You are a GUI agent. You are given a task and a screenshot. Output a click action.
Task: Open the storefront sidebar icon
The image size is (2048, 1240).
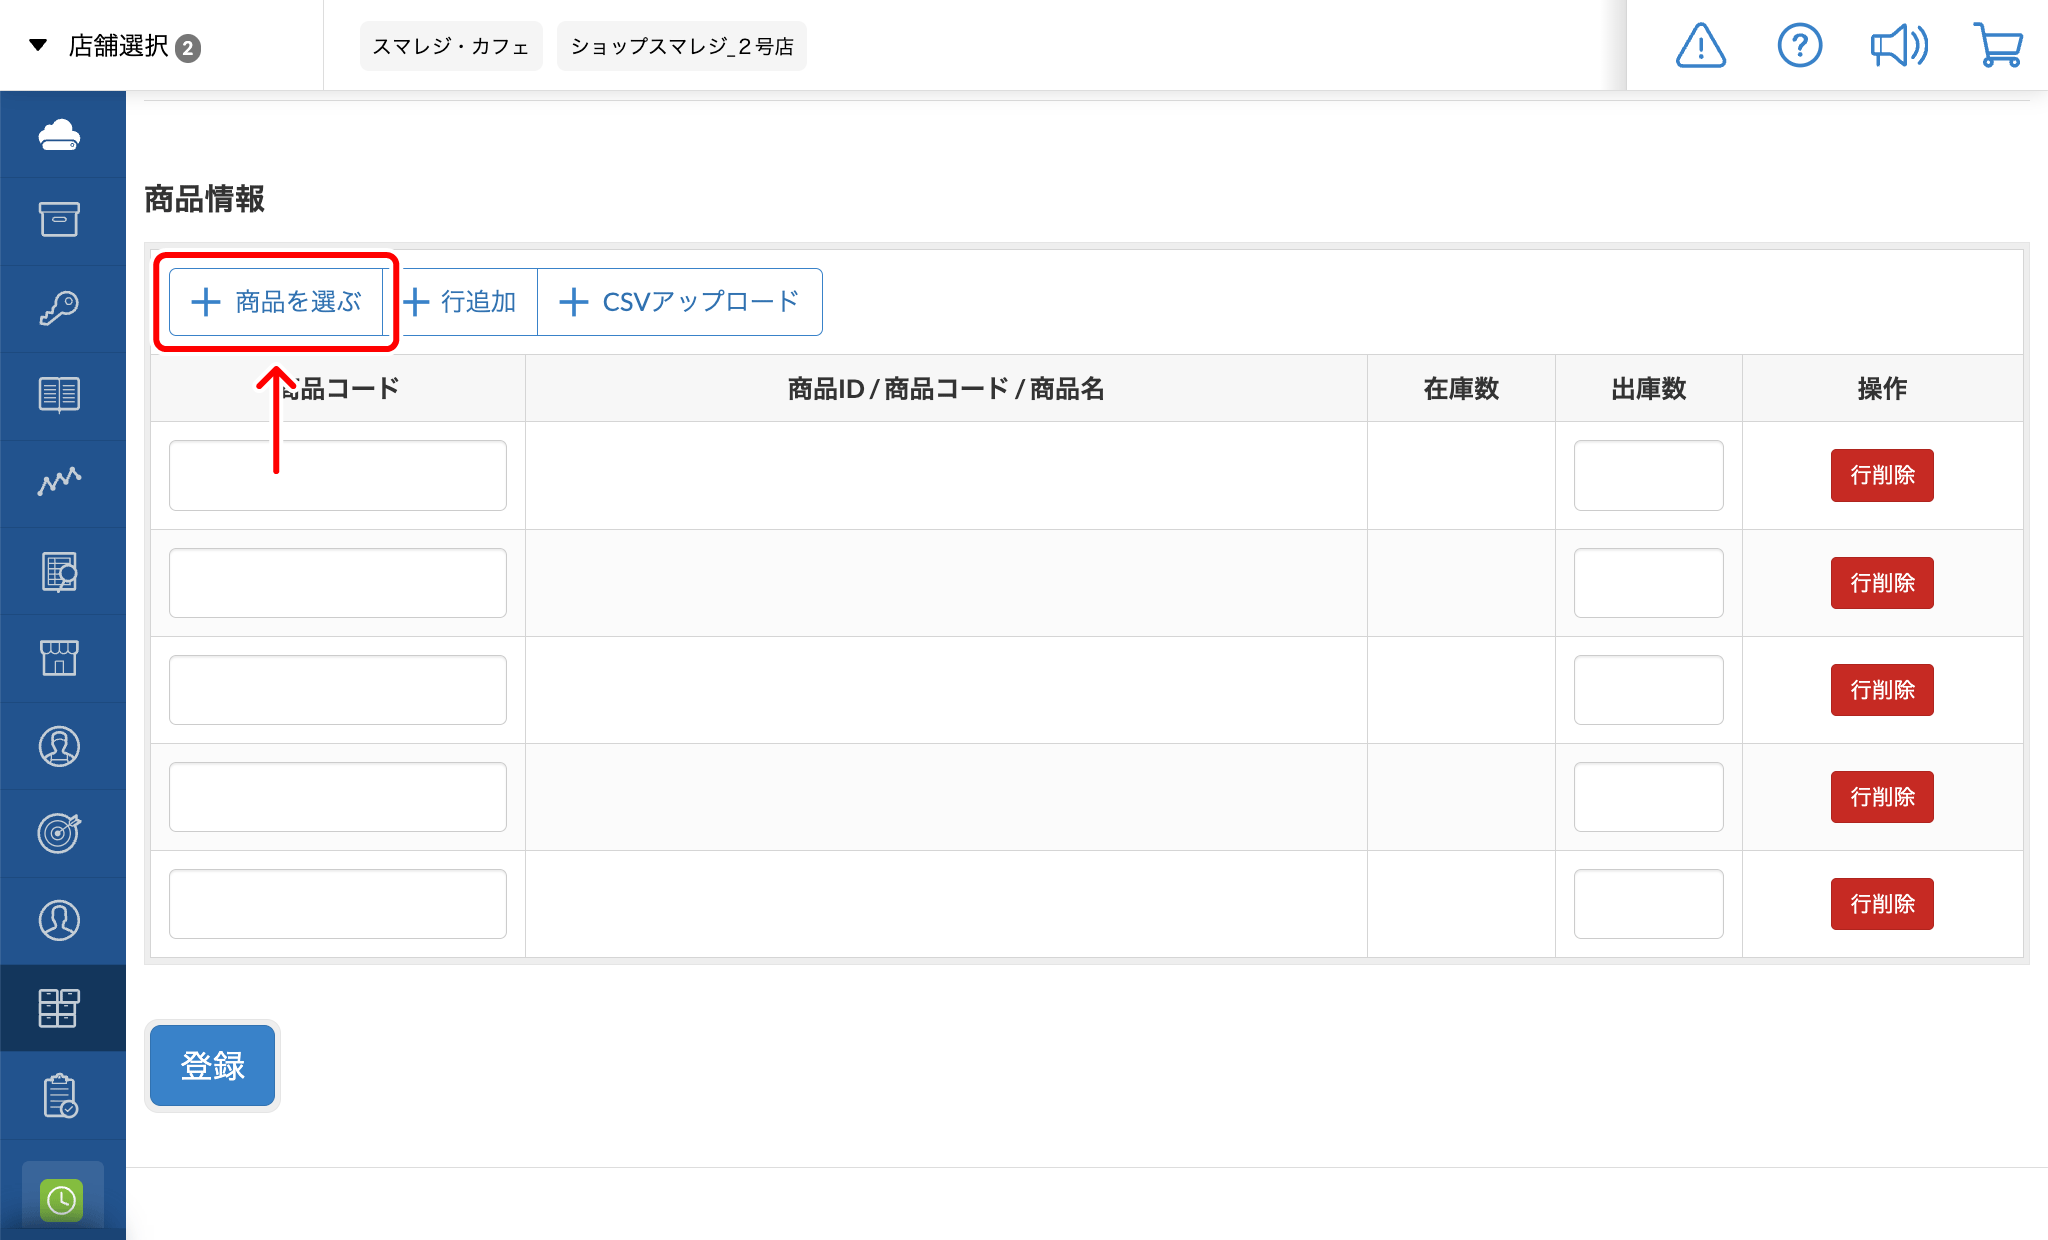point(60,658)
